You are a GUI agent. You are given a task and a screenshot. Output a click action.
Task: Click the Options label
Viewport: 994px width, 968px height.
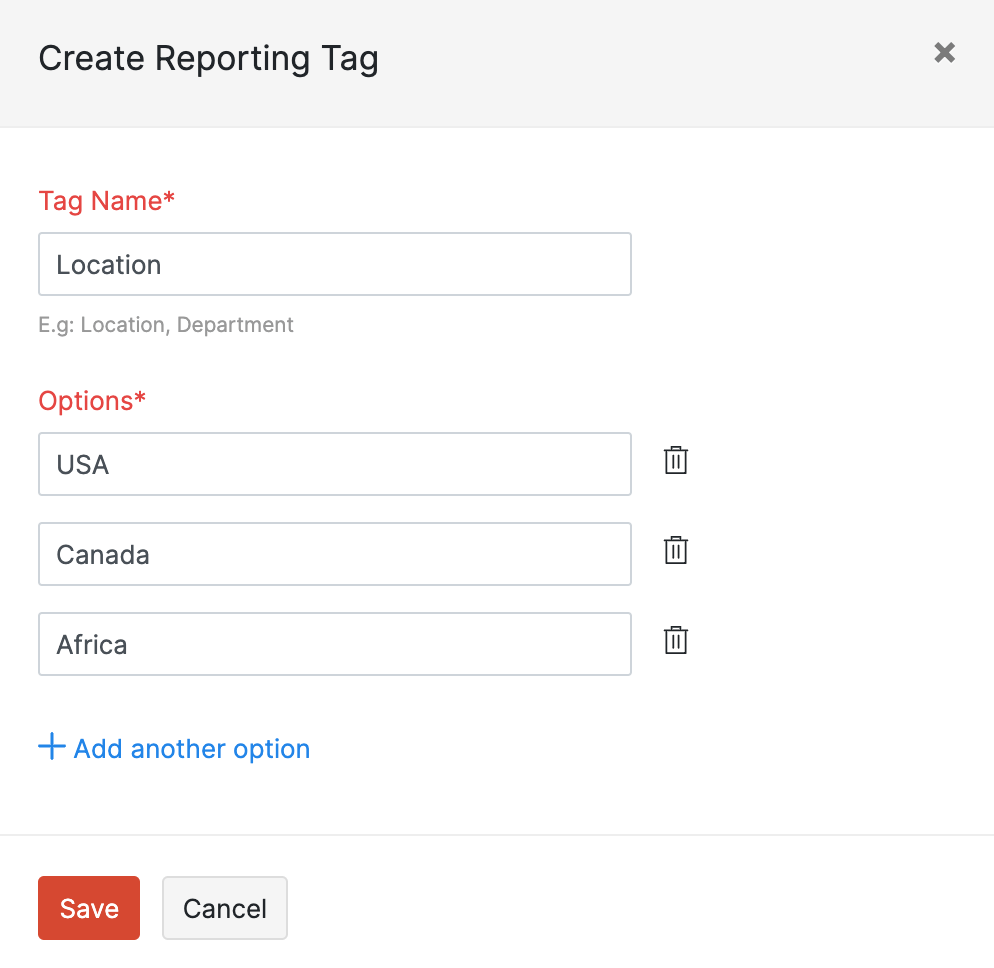pyautogui.click(x=91, y=401)
